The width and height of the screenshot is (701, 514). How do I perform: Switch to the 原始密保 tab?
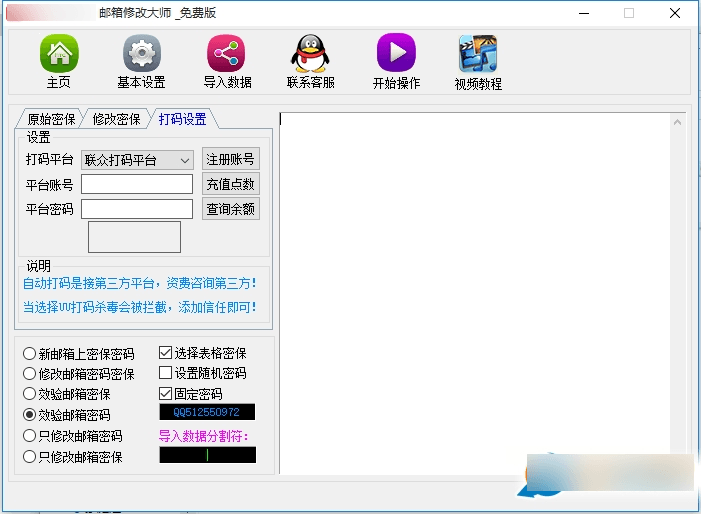pos(48,119)
